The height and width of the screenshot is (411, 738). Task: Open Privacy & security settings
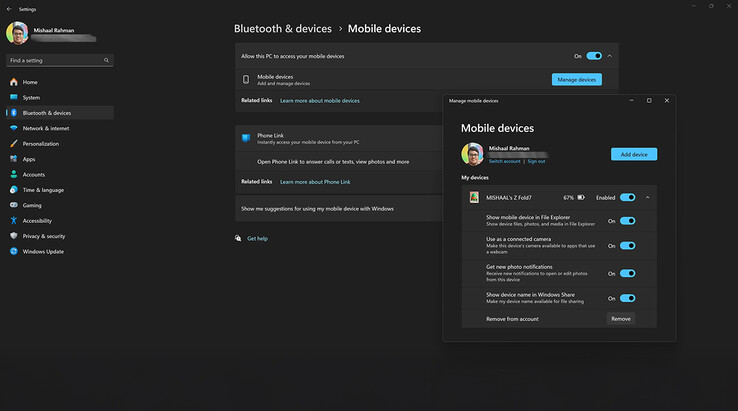pos(60,236)
